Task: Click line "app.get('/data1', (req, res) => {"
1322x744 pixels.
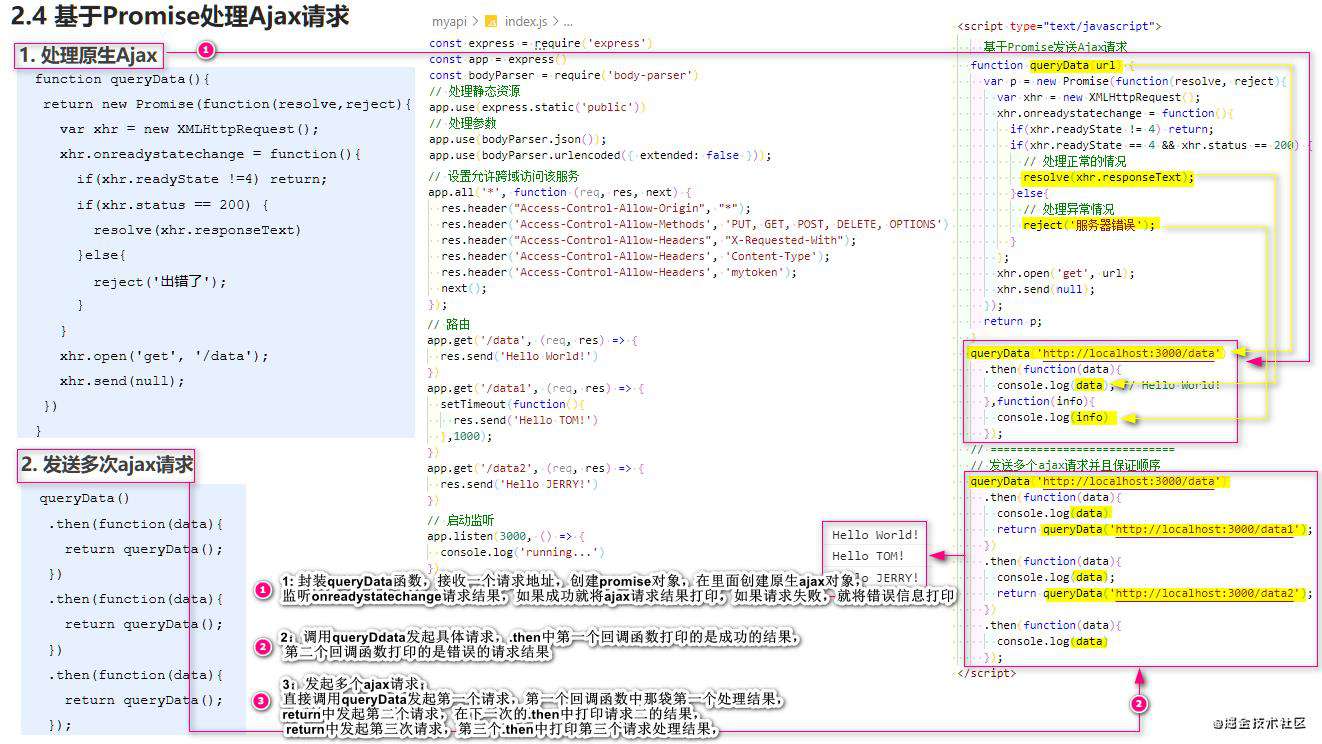Action: tap(537, 388)
